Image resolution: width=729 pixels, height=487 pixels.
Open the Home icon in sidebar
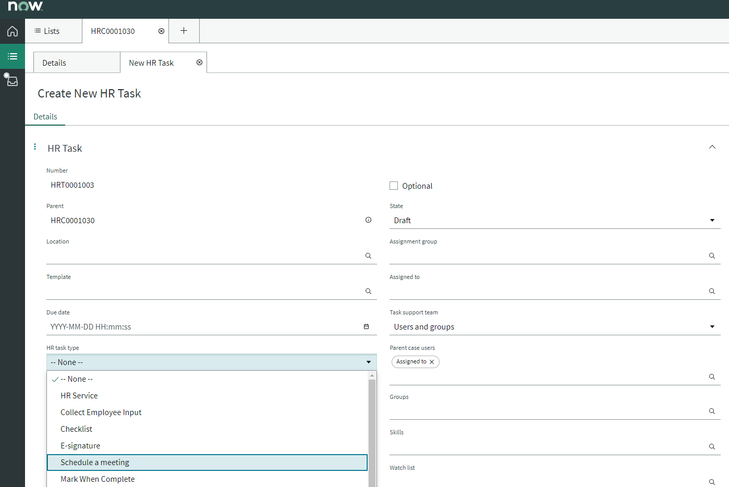(x=12, y=31)
